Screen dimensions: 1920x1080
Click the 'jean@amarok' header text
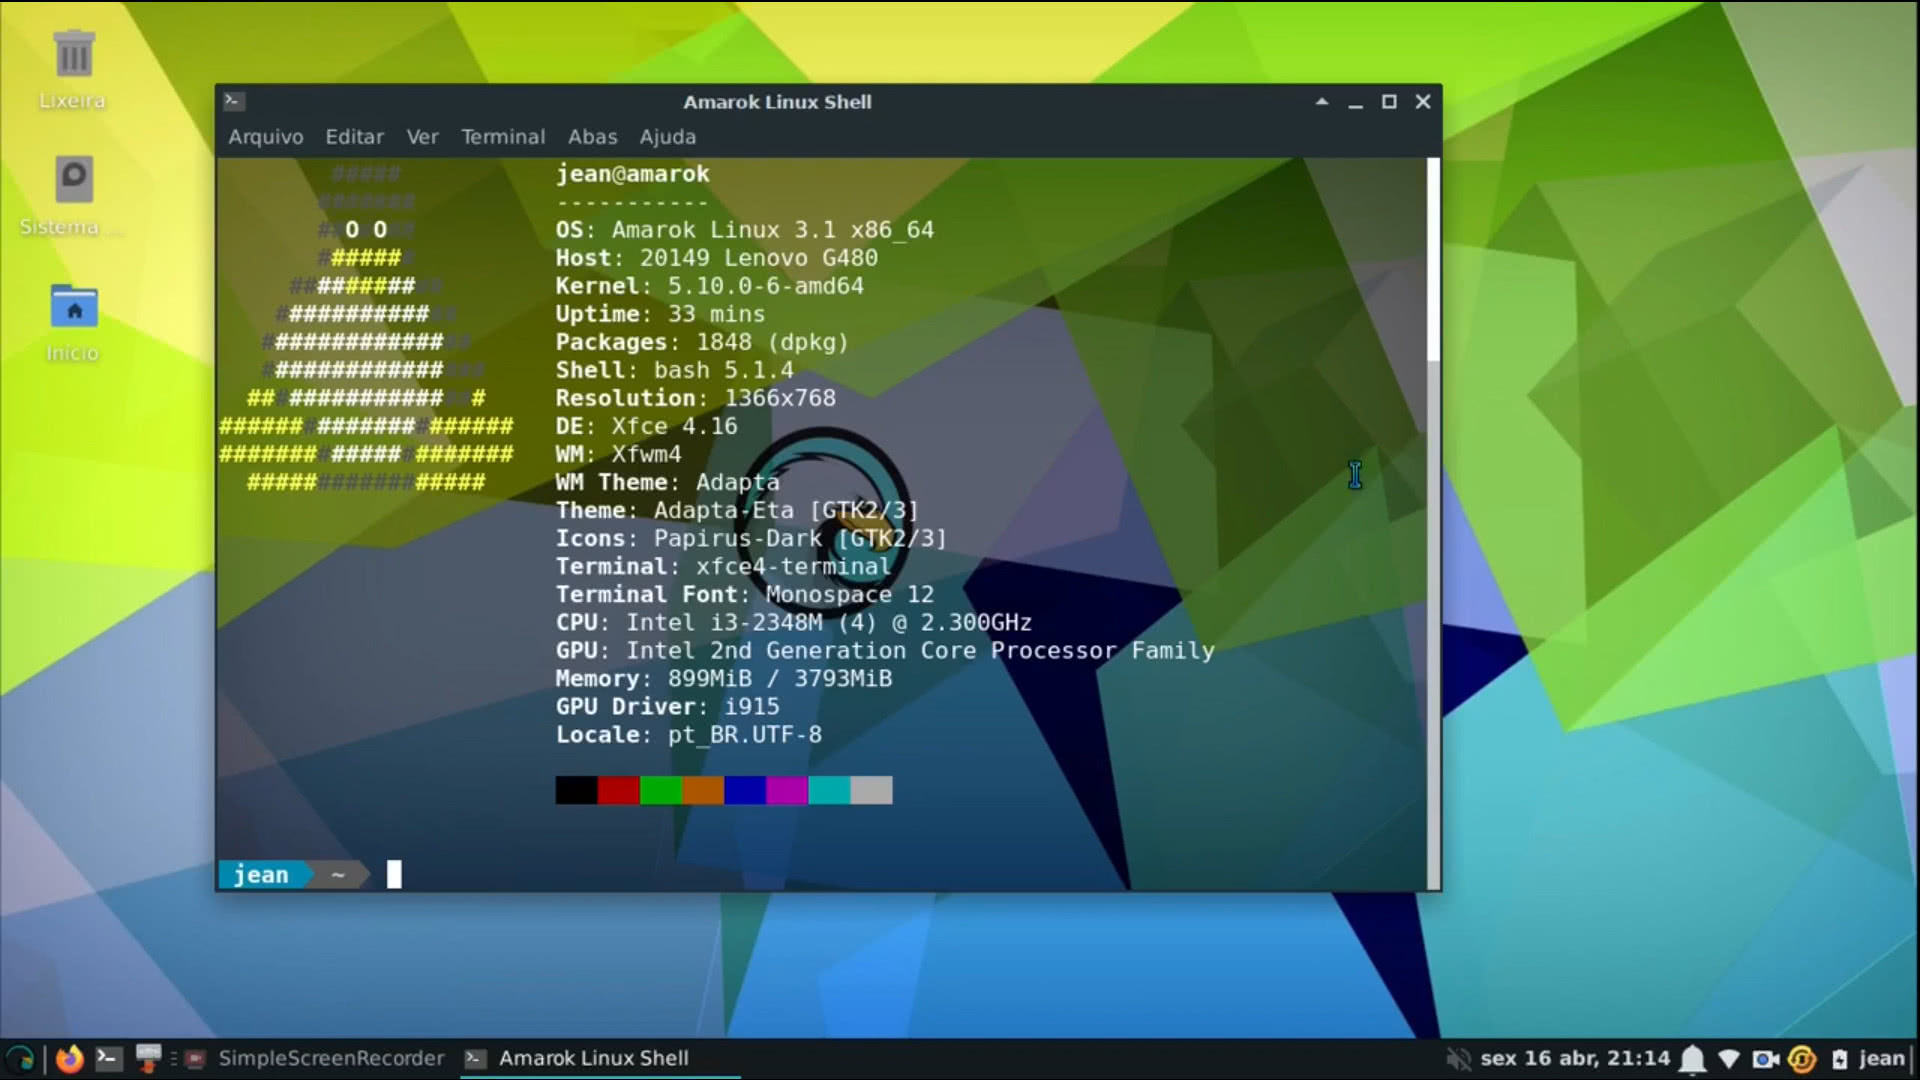tap(633, 174)
